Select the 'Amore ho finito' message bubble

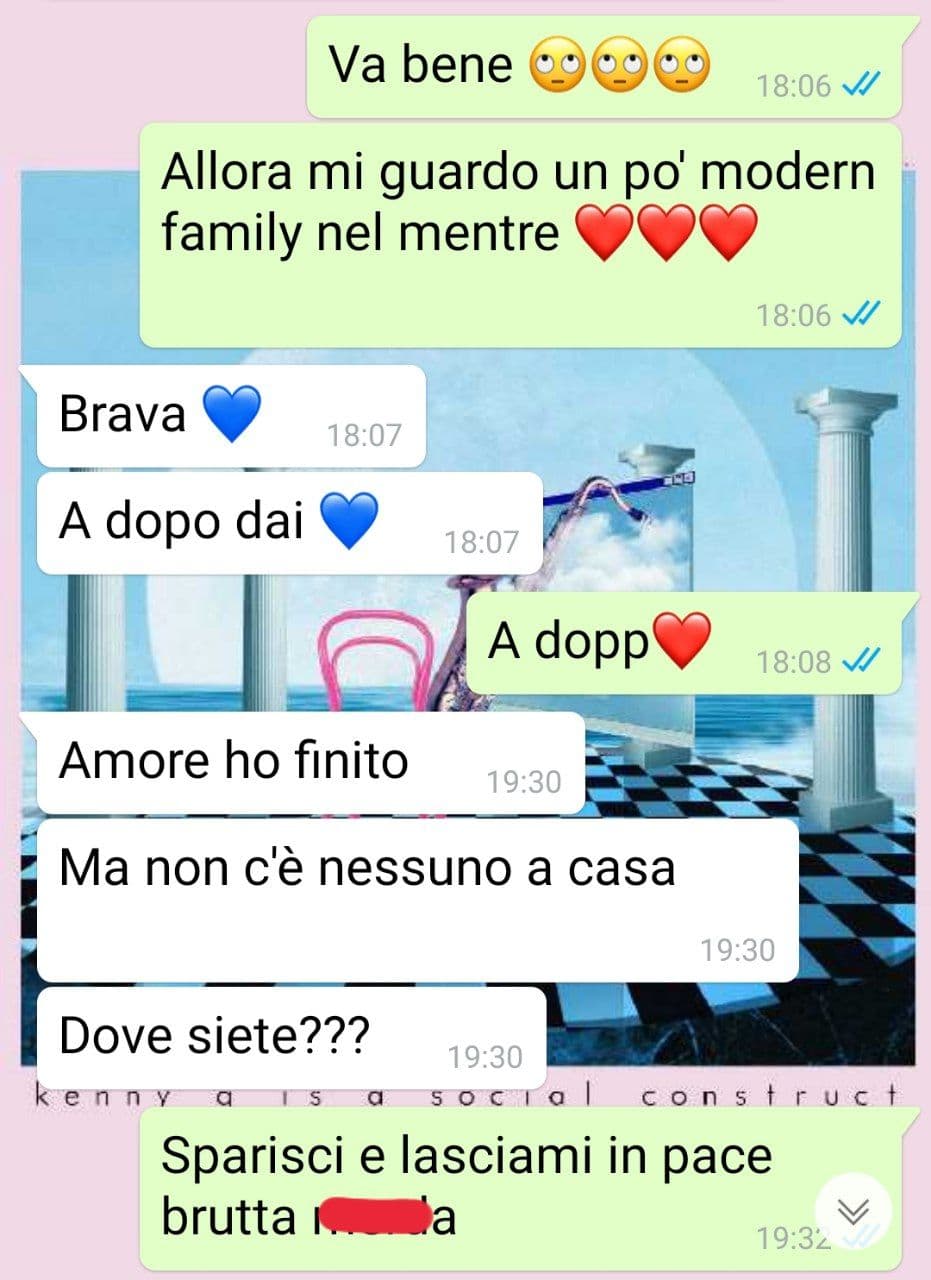coord(310,763)
